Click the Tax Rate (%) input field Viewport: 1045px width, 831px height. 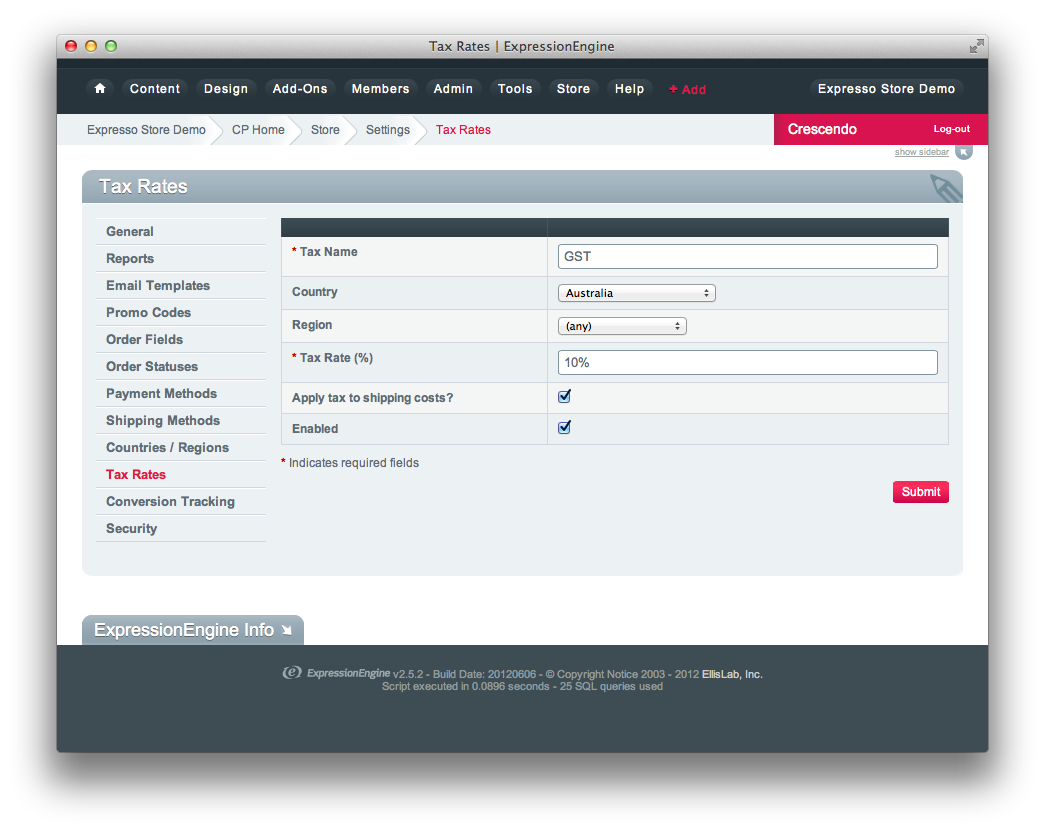pos(748,363)
